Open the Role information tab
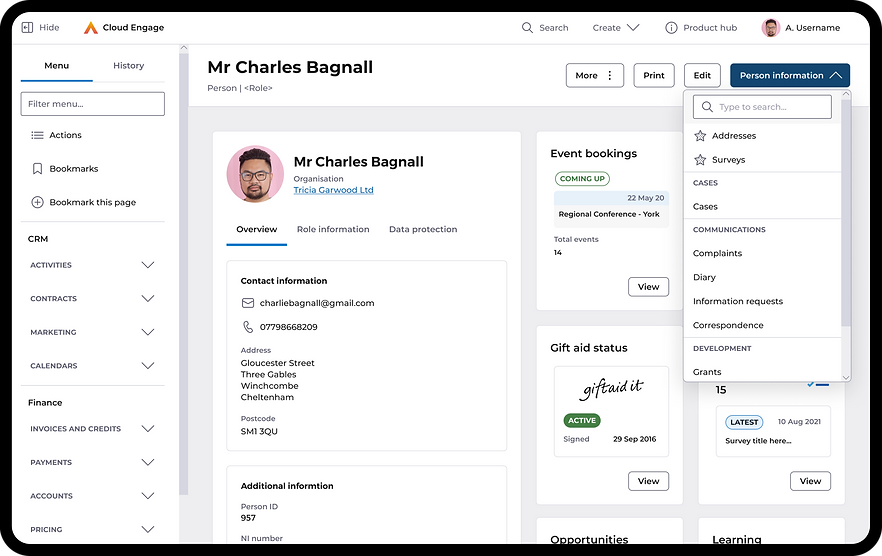 [x=333, y=230]
